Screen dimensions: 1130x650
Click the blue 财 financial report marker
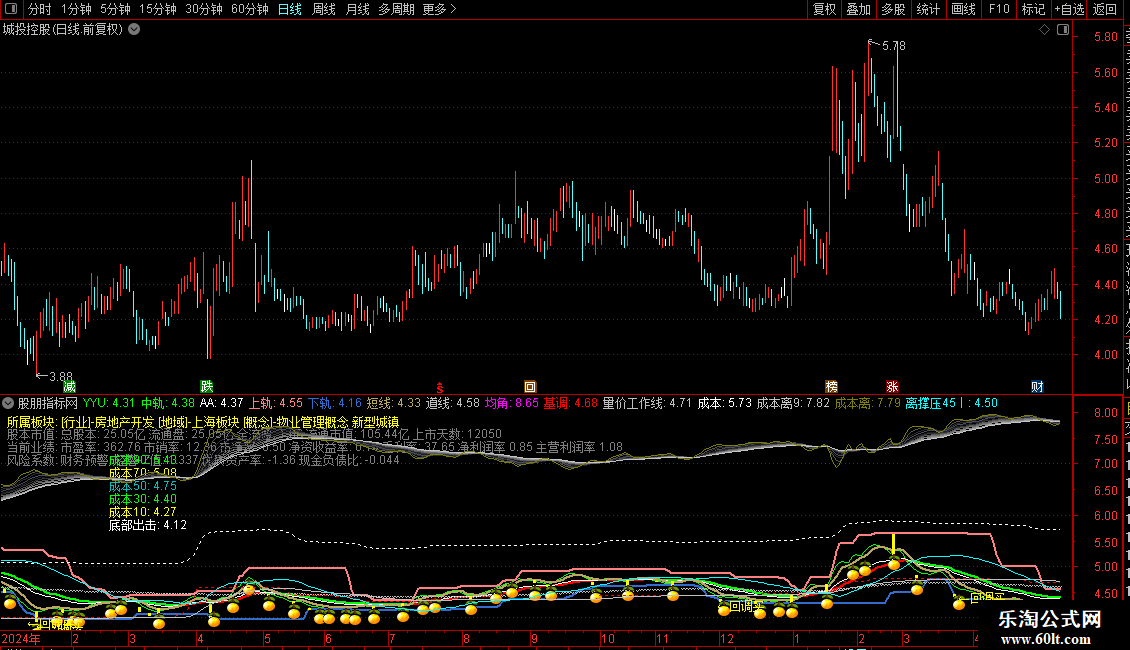(1037, 387)
